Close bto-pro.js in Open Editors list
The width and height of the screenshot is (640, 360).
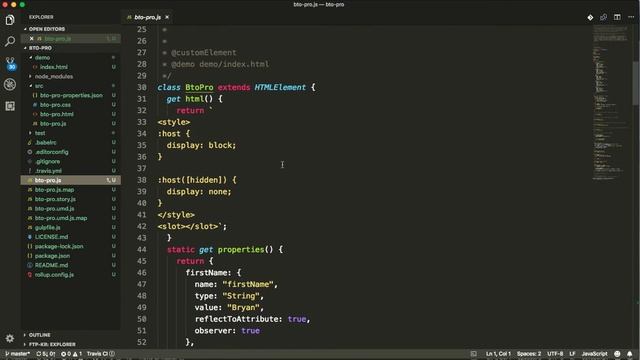point(31,38)
